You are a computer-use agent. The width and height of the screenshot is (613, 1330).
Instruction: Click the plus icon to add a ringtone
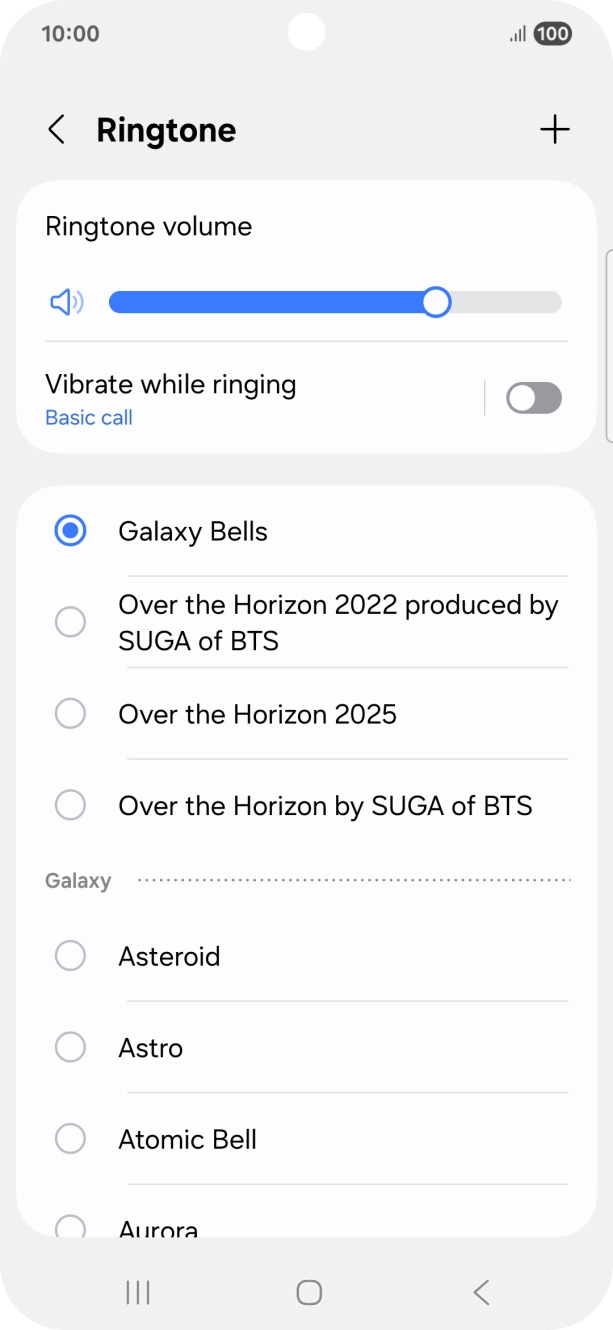tap(555, 129)
